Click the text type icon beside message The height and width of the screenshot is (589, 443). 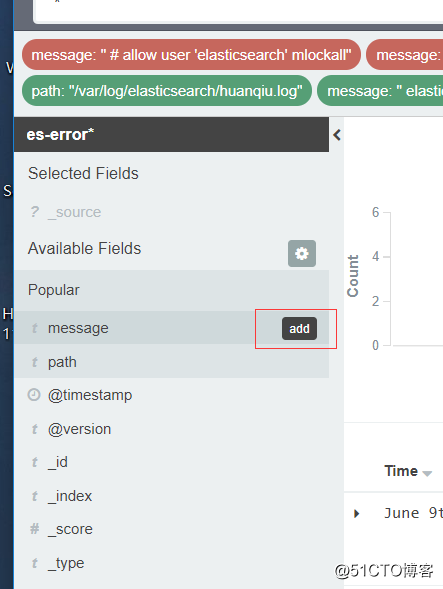(35, 328)
